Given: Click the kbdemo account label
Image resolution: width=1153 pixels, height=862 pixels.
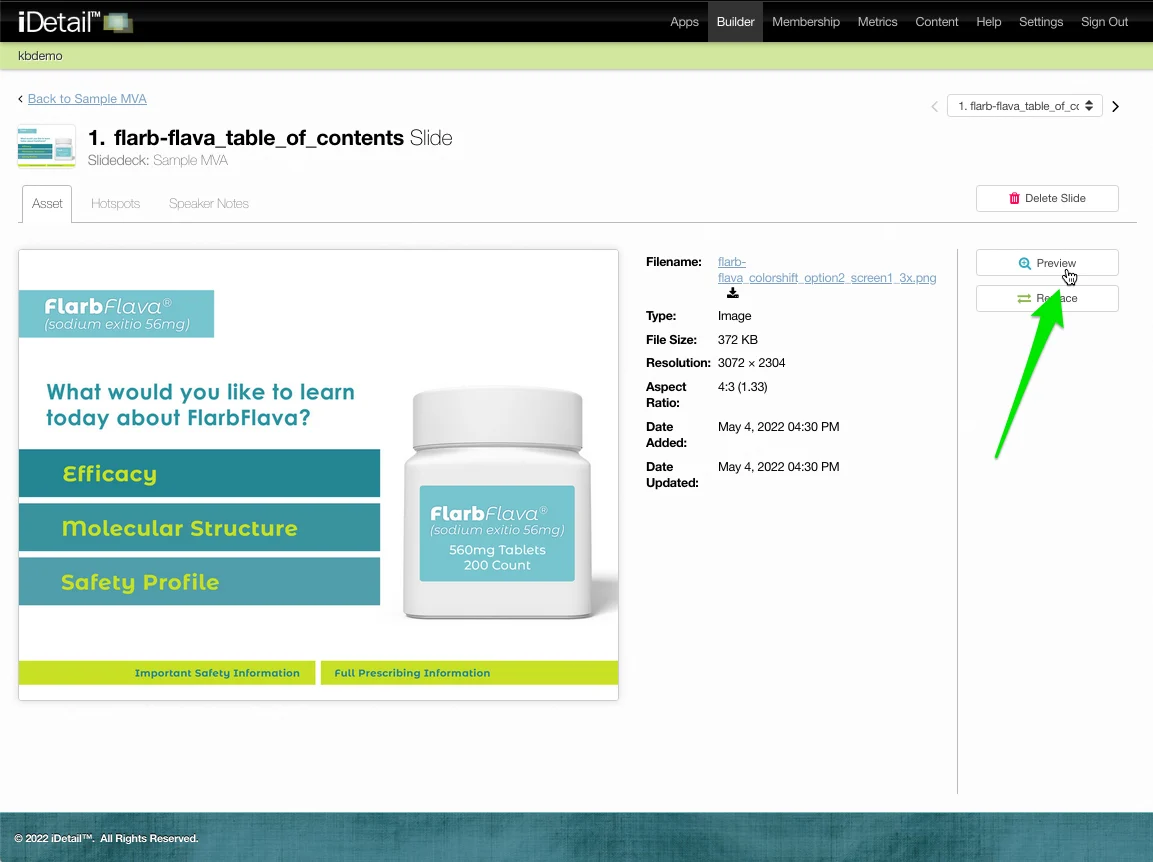Looking at the screenshot, I should point(40,56).
